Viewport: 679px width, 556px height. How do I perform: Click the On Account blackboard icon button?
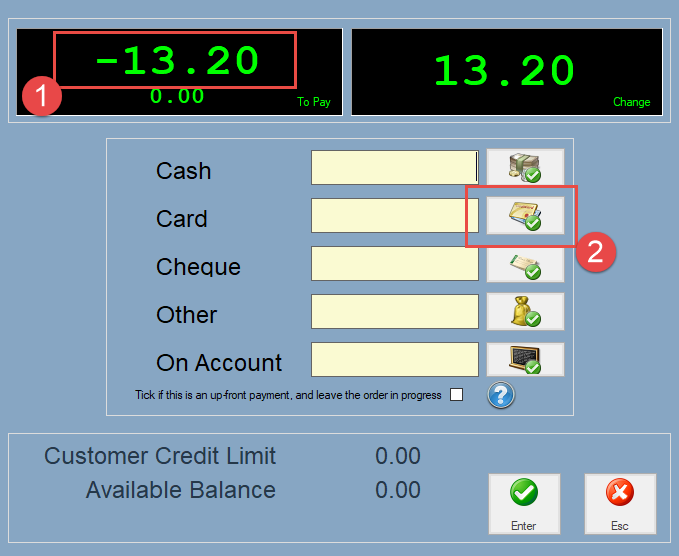[x=525, y=359]
